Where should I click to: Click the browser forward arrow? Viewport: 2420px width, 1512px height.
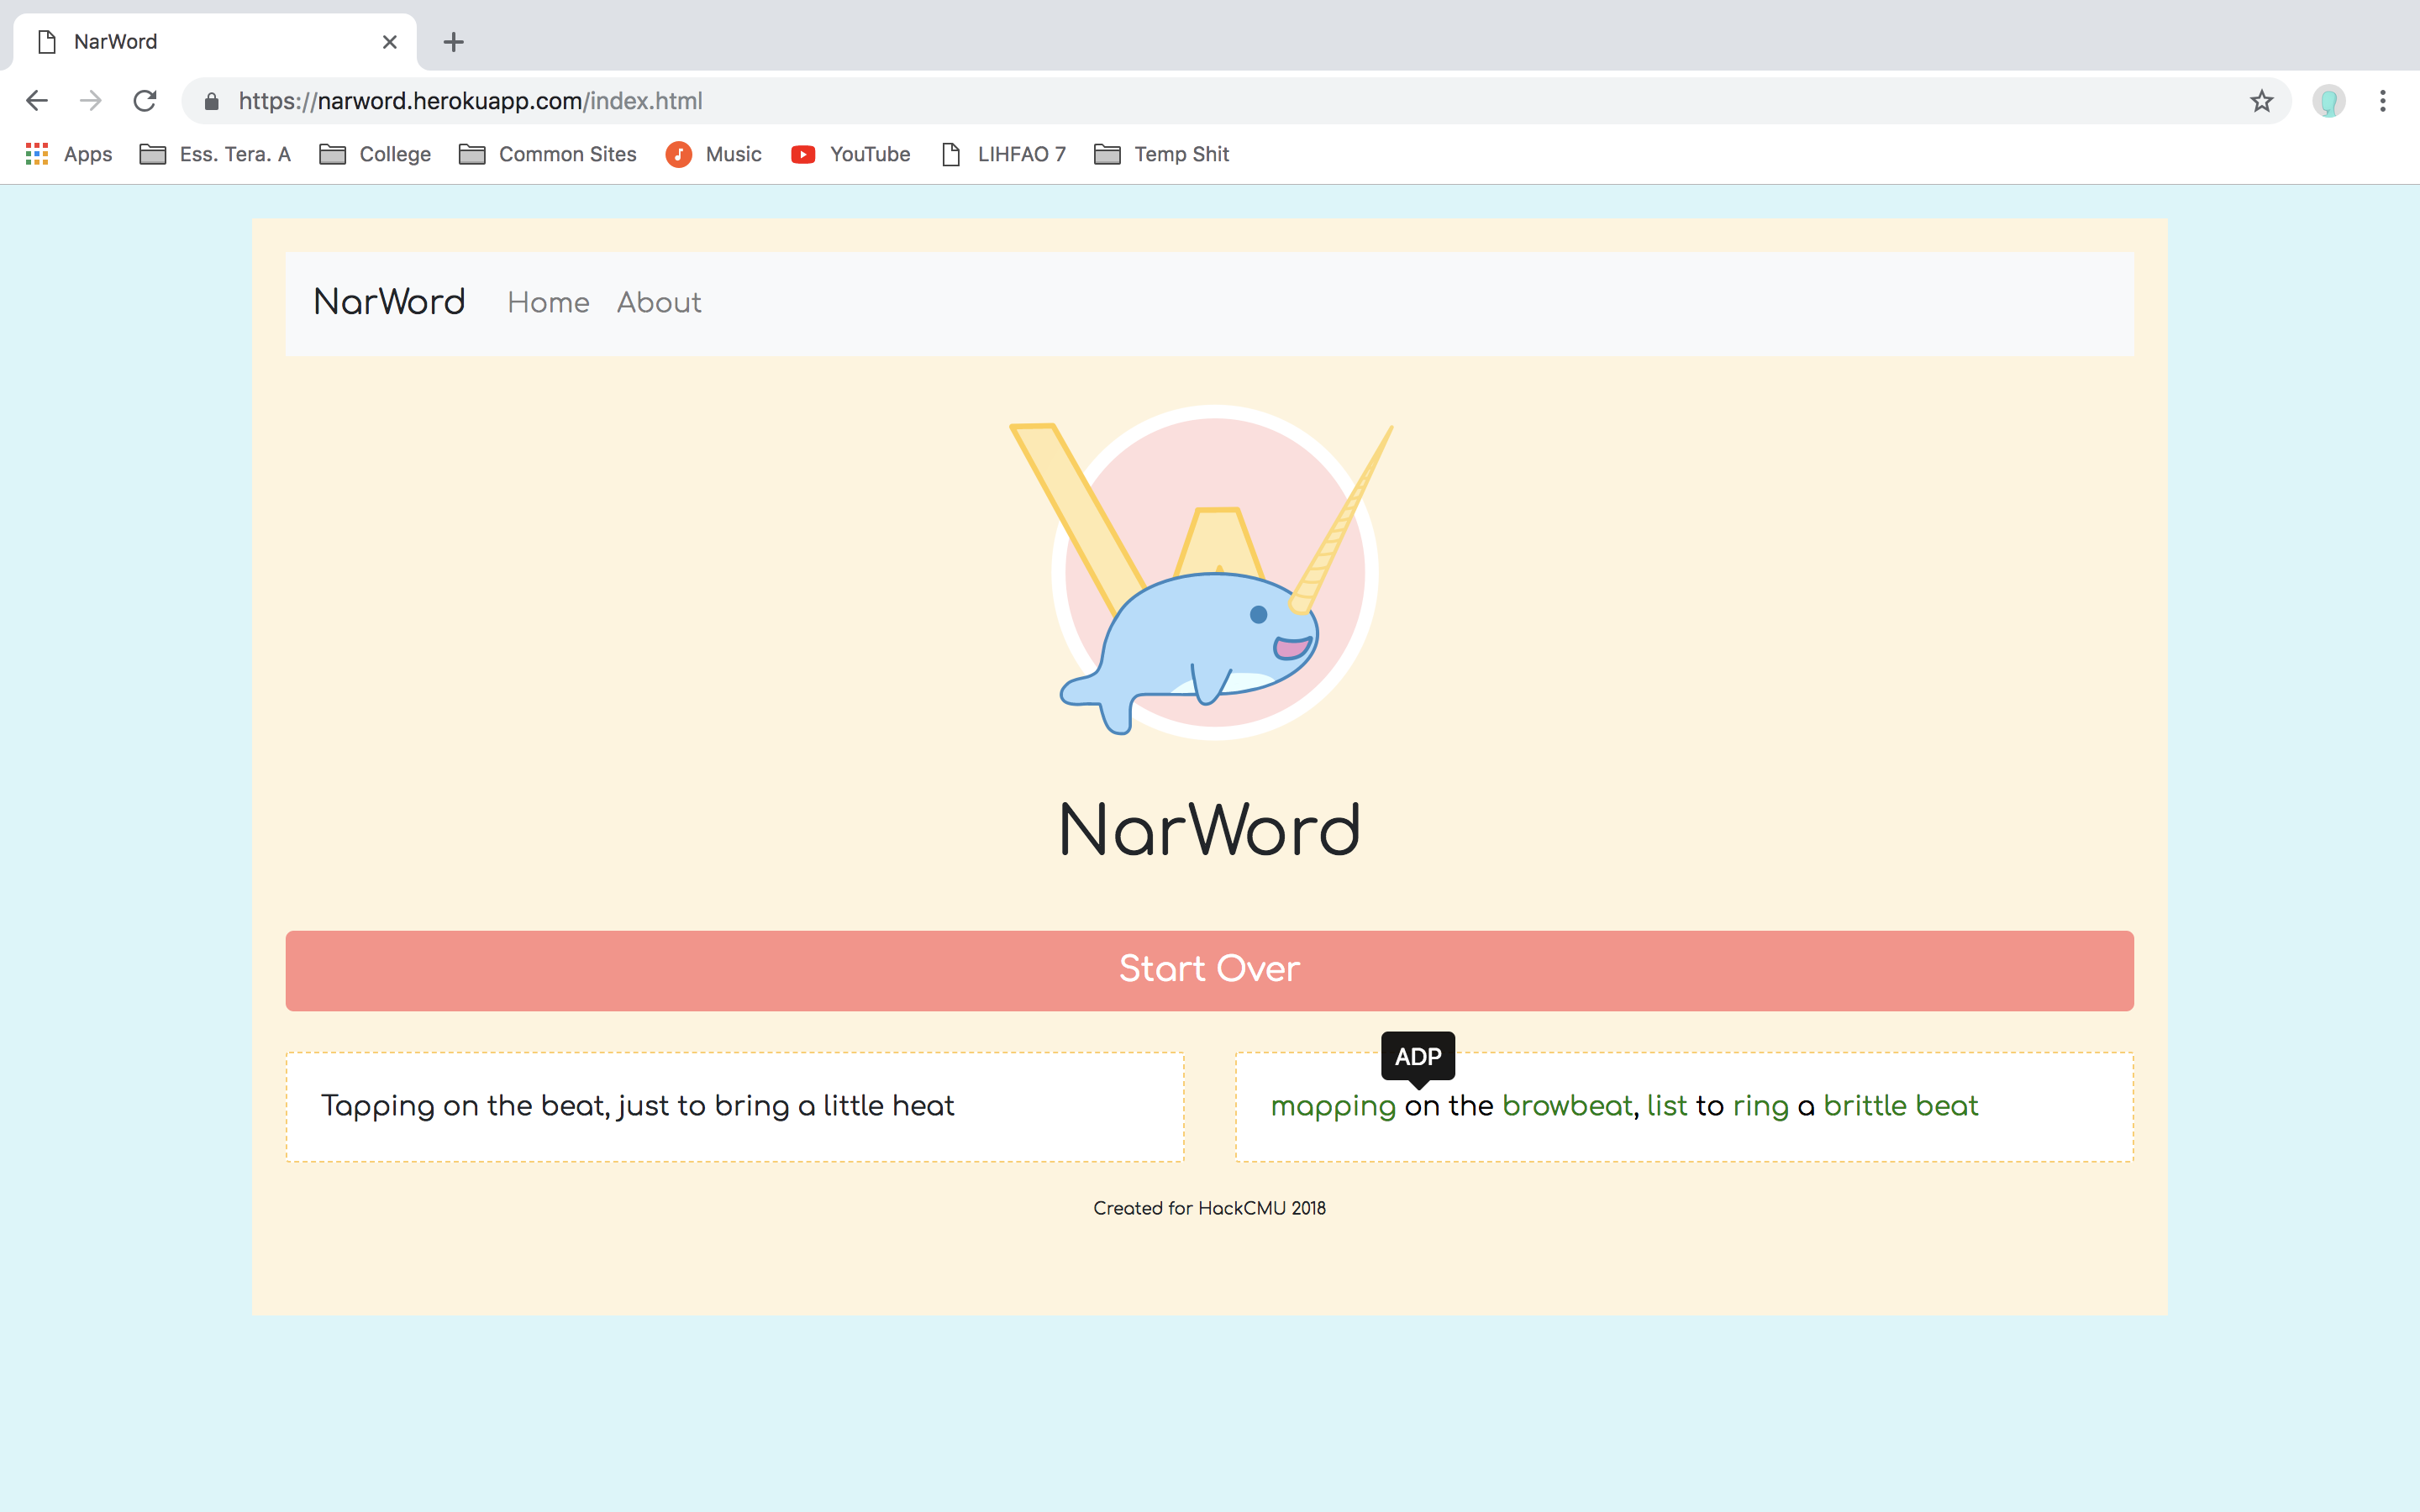pyautogui.click(x=91, y=101)
